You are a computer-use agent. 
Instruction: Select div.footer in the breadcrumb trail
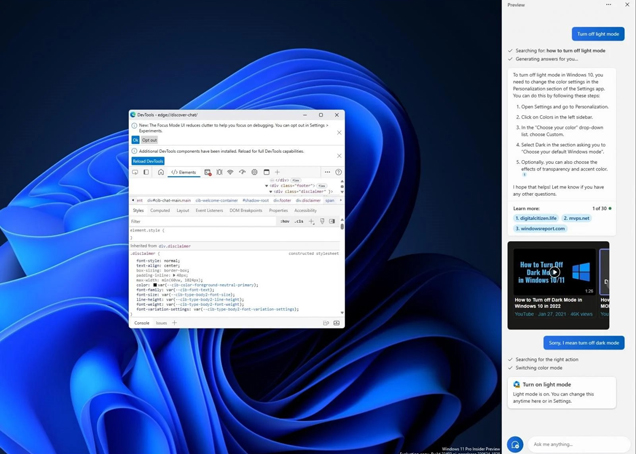click(x=282, y=200)
